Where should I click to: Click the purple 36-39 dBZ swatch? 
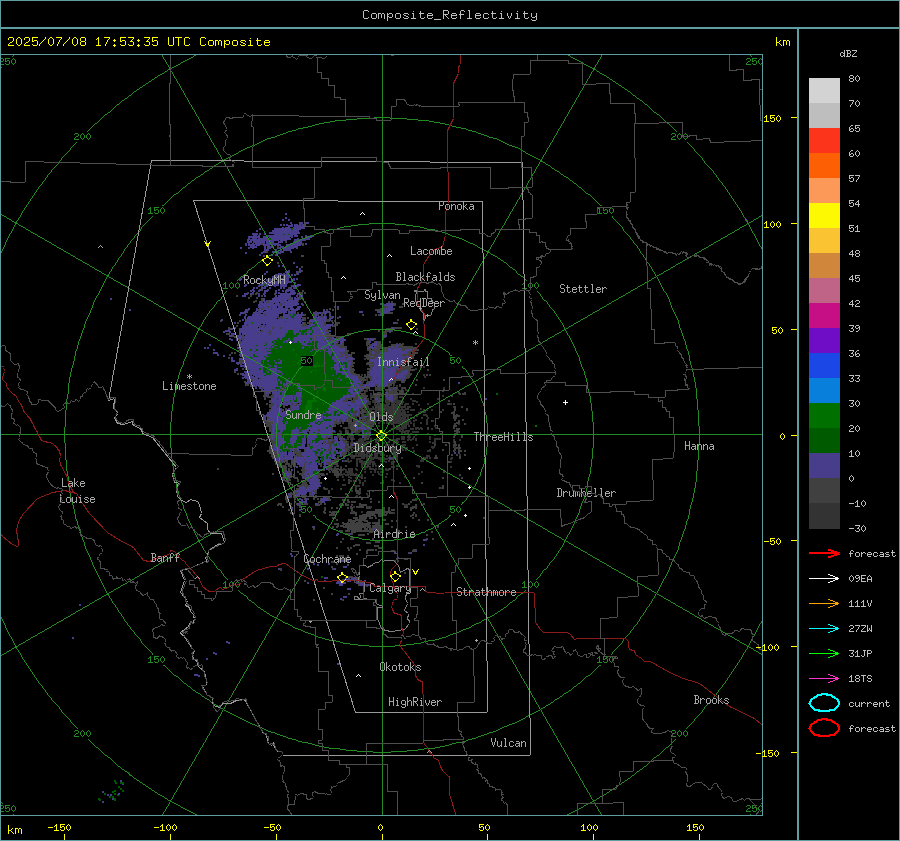point(824,340)
